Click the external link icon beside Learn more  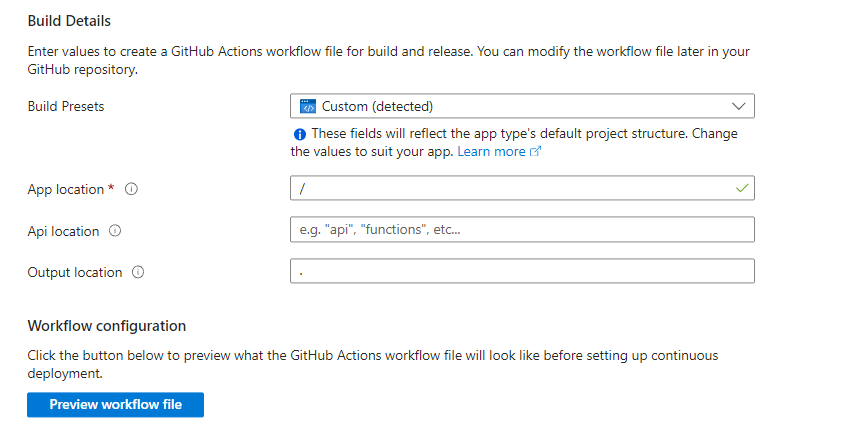[535, 152]
